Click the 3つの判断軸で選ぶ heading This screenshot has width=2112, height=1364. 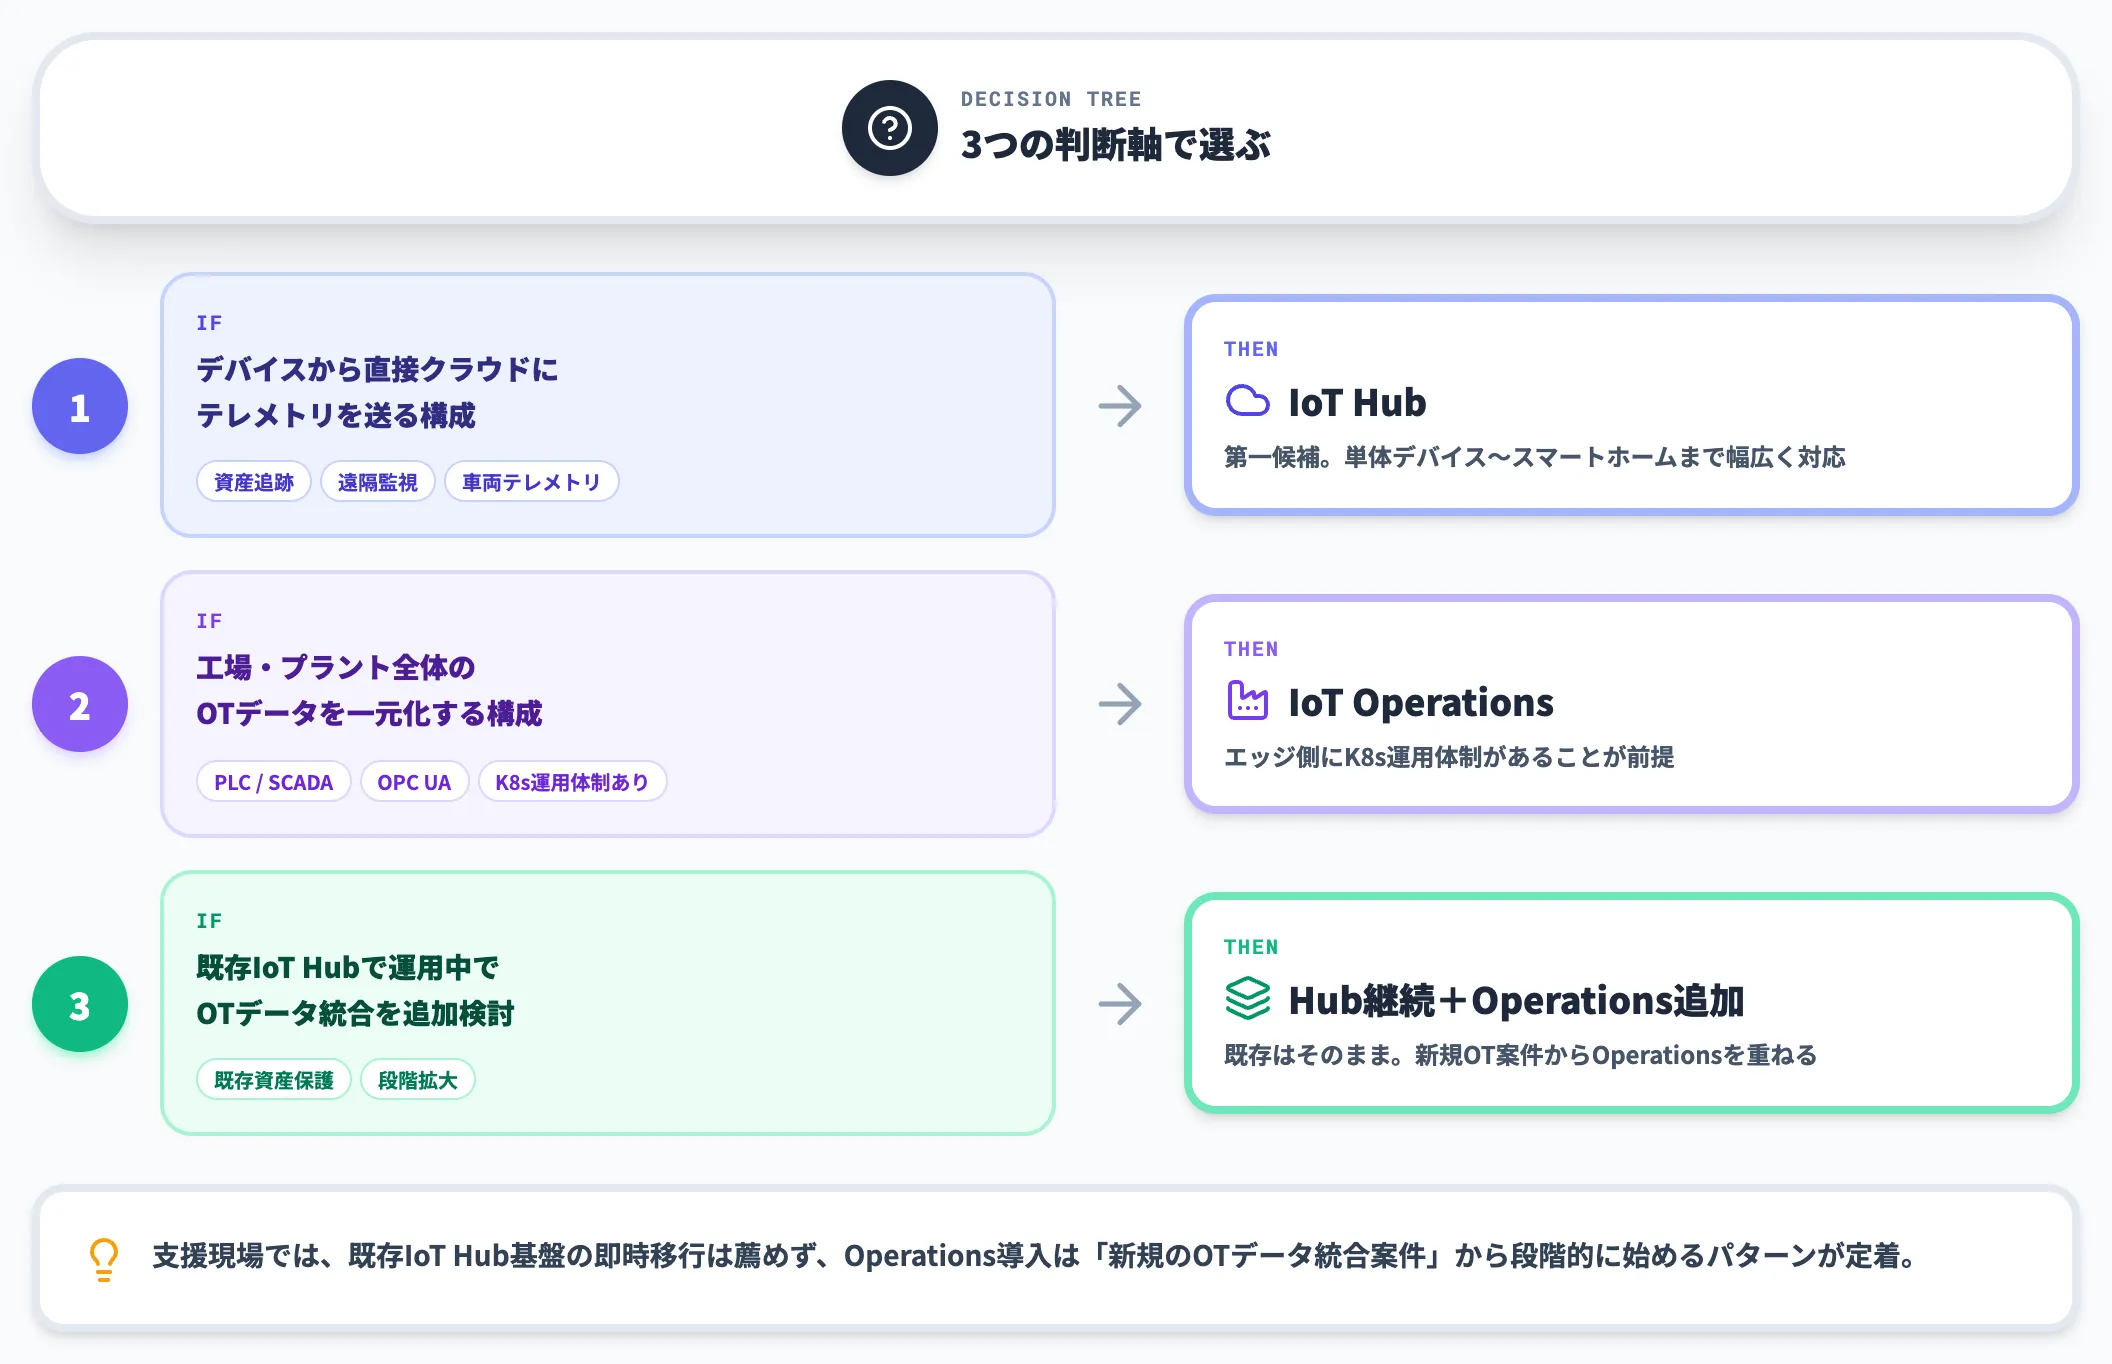coord(1115,145)
